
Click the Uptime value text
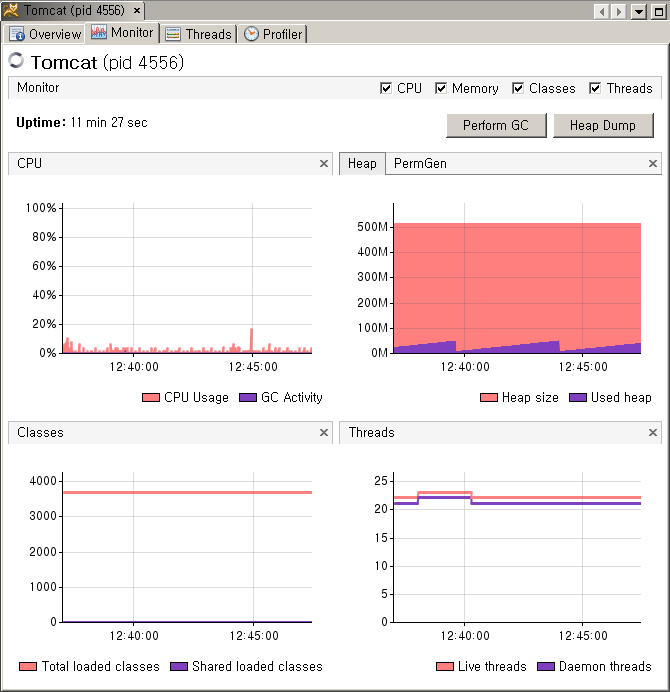coord(109,122)
